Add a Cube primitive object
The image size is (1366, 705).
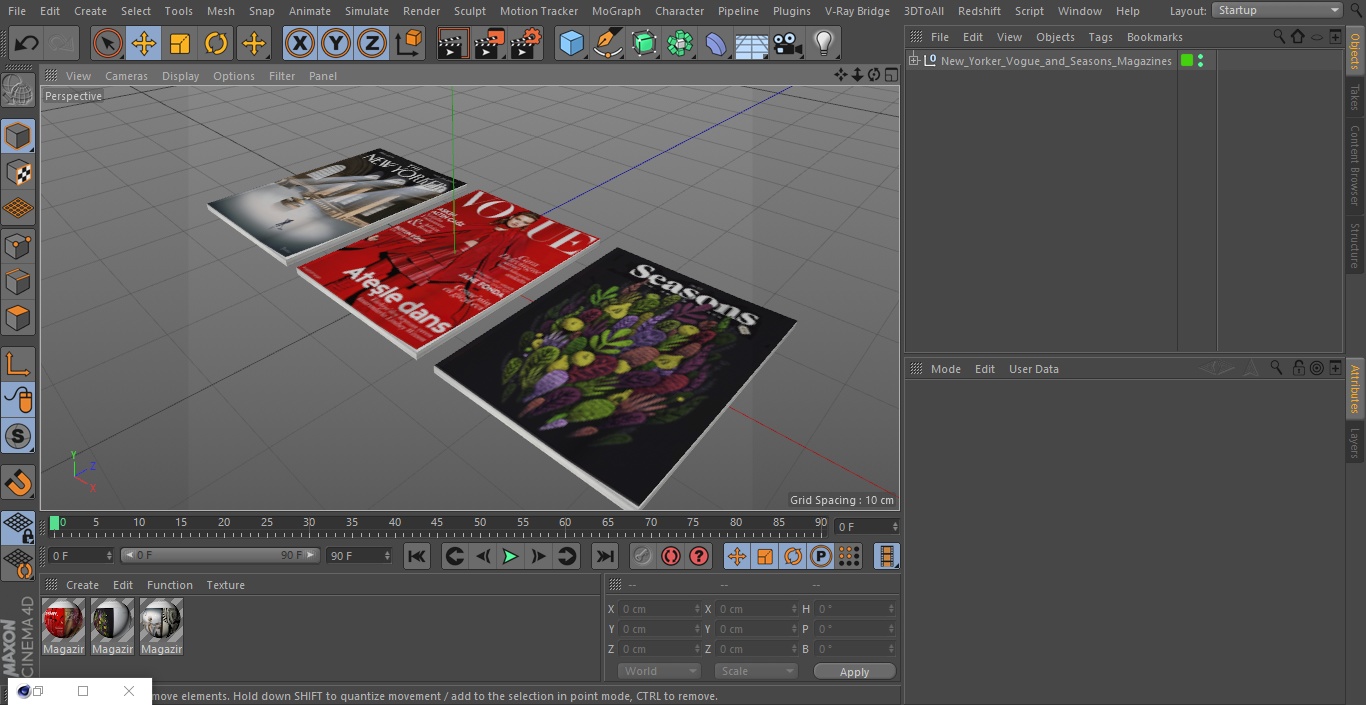571,43
